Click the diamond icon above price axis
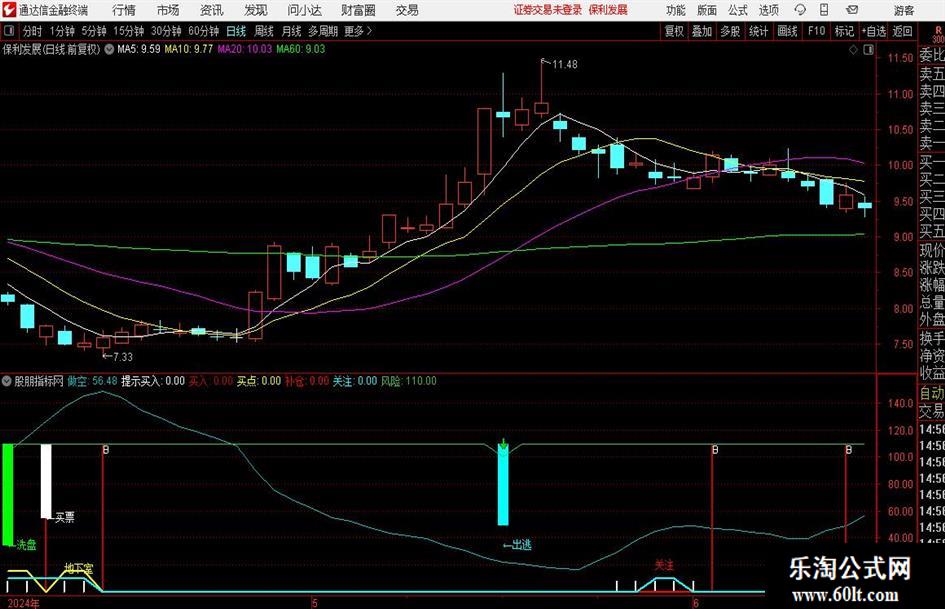 [853, 50]
